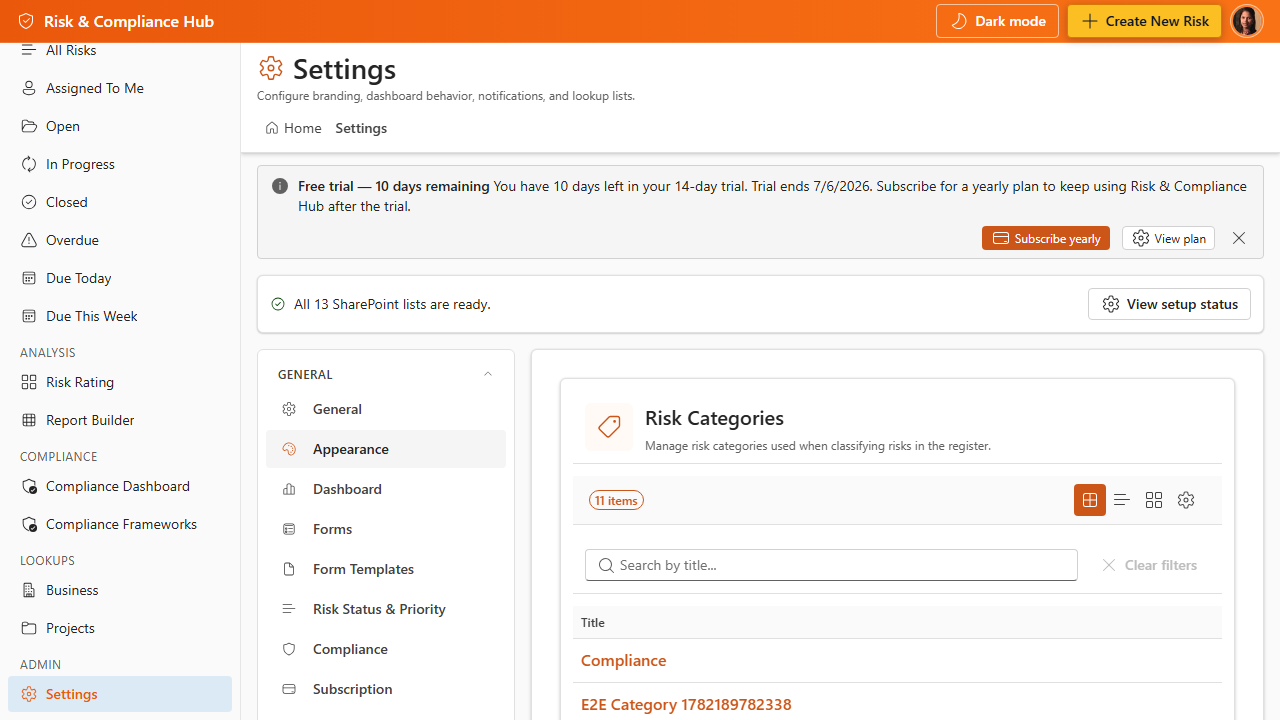Open the user profile avatar
Screen dimensions: 1280x720
coord(1246,21)
